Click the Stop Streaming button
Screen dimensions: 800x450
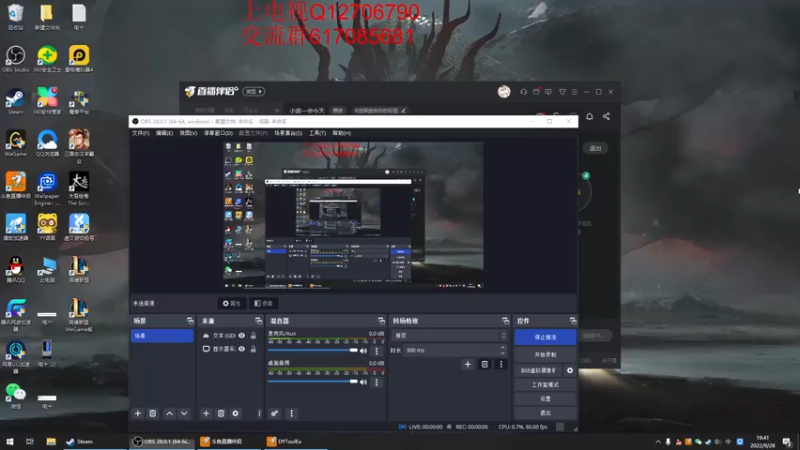click(x=545, y=337)
